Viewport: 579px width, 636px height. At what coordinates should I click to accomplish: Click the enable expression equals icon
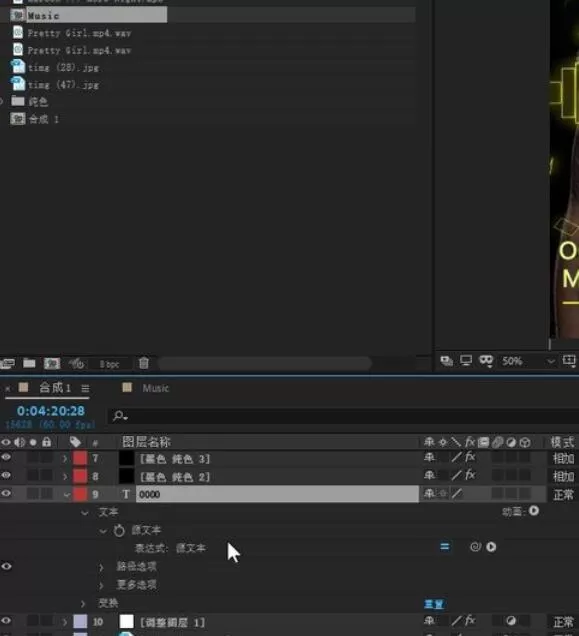[445, 547]
